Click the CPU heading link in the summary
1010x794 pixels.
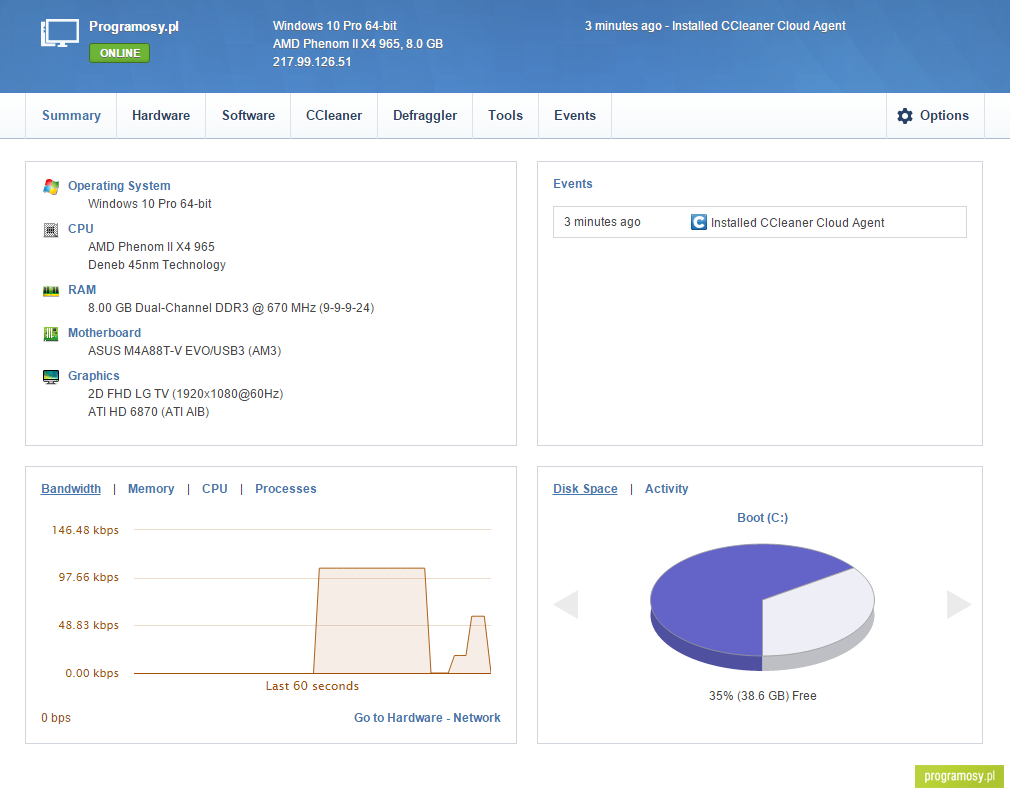coord(81,229)
